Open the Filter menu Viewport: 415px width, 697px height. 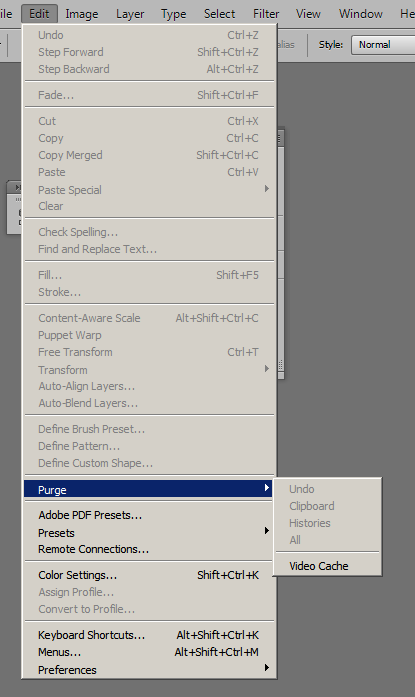click(x=266, y=14)
